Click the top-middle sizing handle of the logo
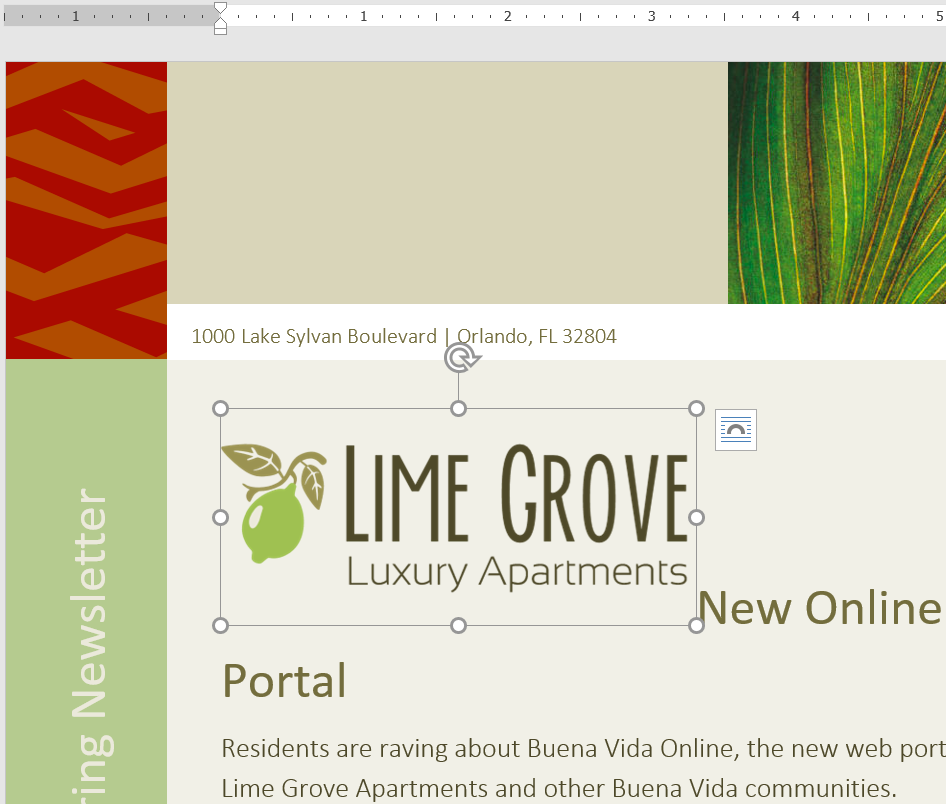Screen dimensions: 946x804 click(459, 408)
